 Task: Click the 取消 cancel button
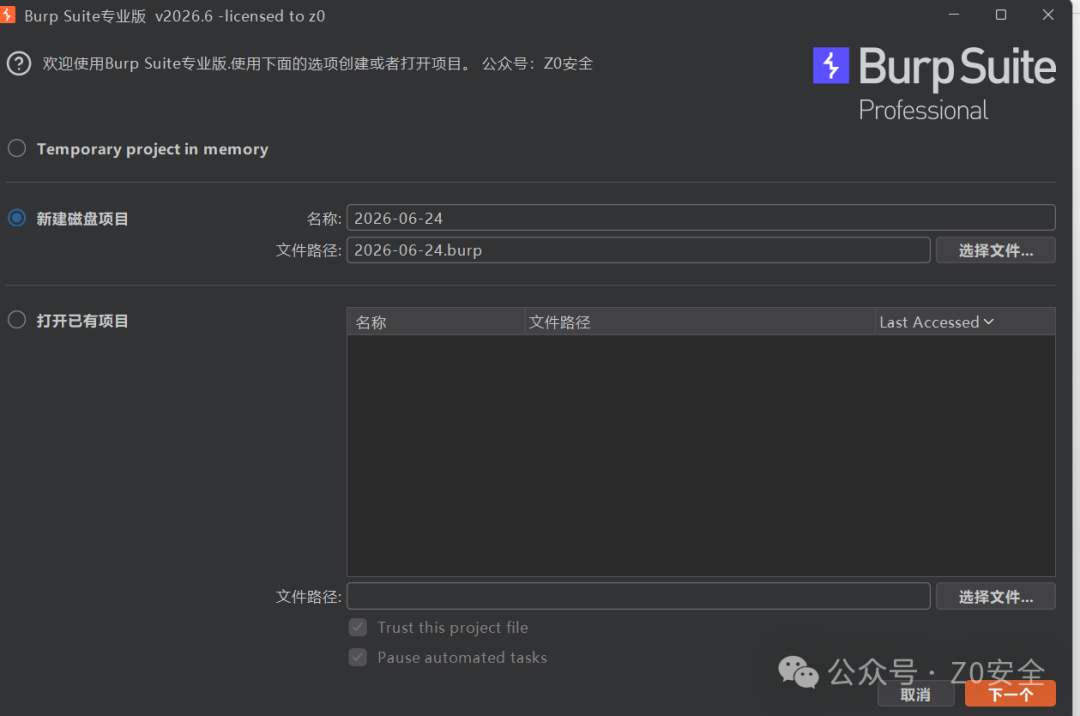[x=915, y=694]
